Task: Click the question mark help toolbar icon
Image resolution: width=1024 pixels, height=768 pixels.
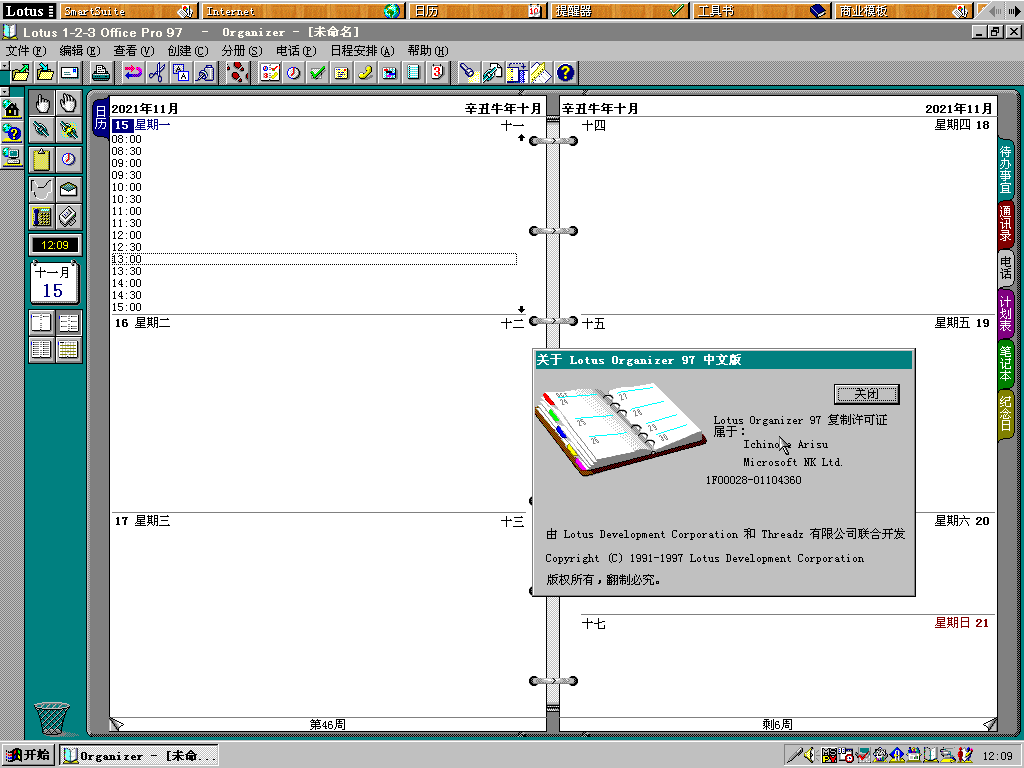Action: pyautogui.click(x=566, y=72)
